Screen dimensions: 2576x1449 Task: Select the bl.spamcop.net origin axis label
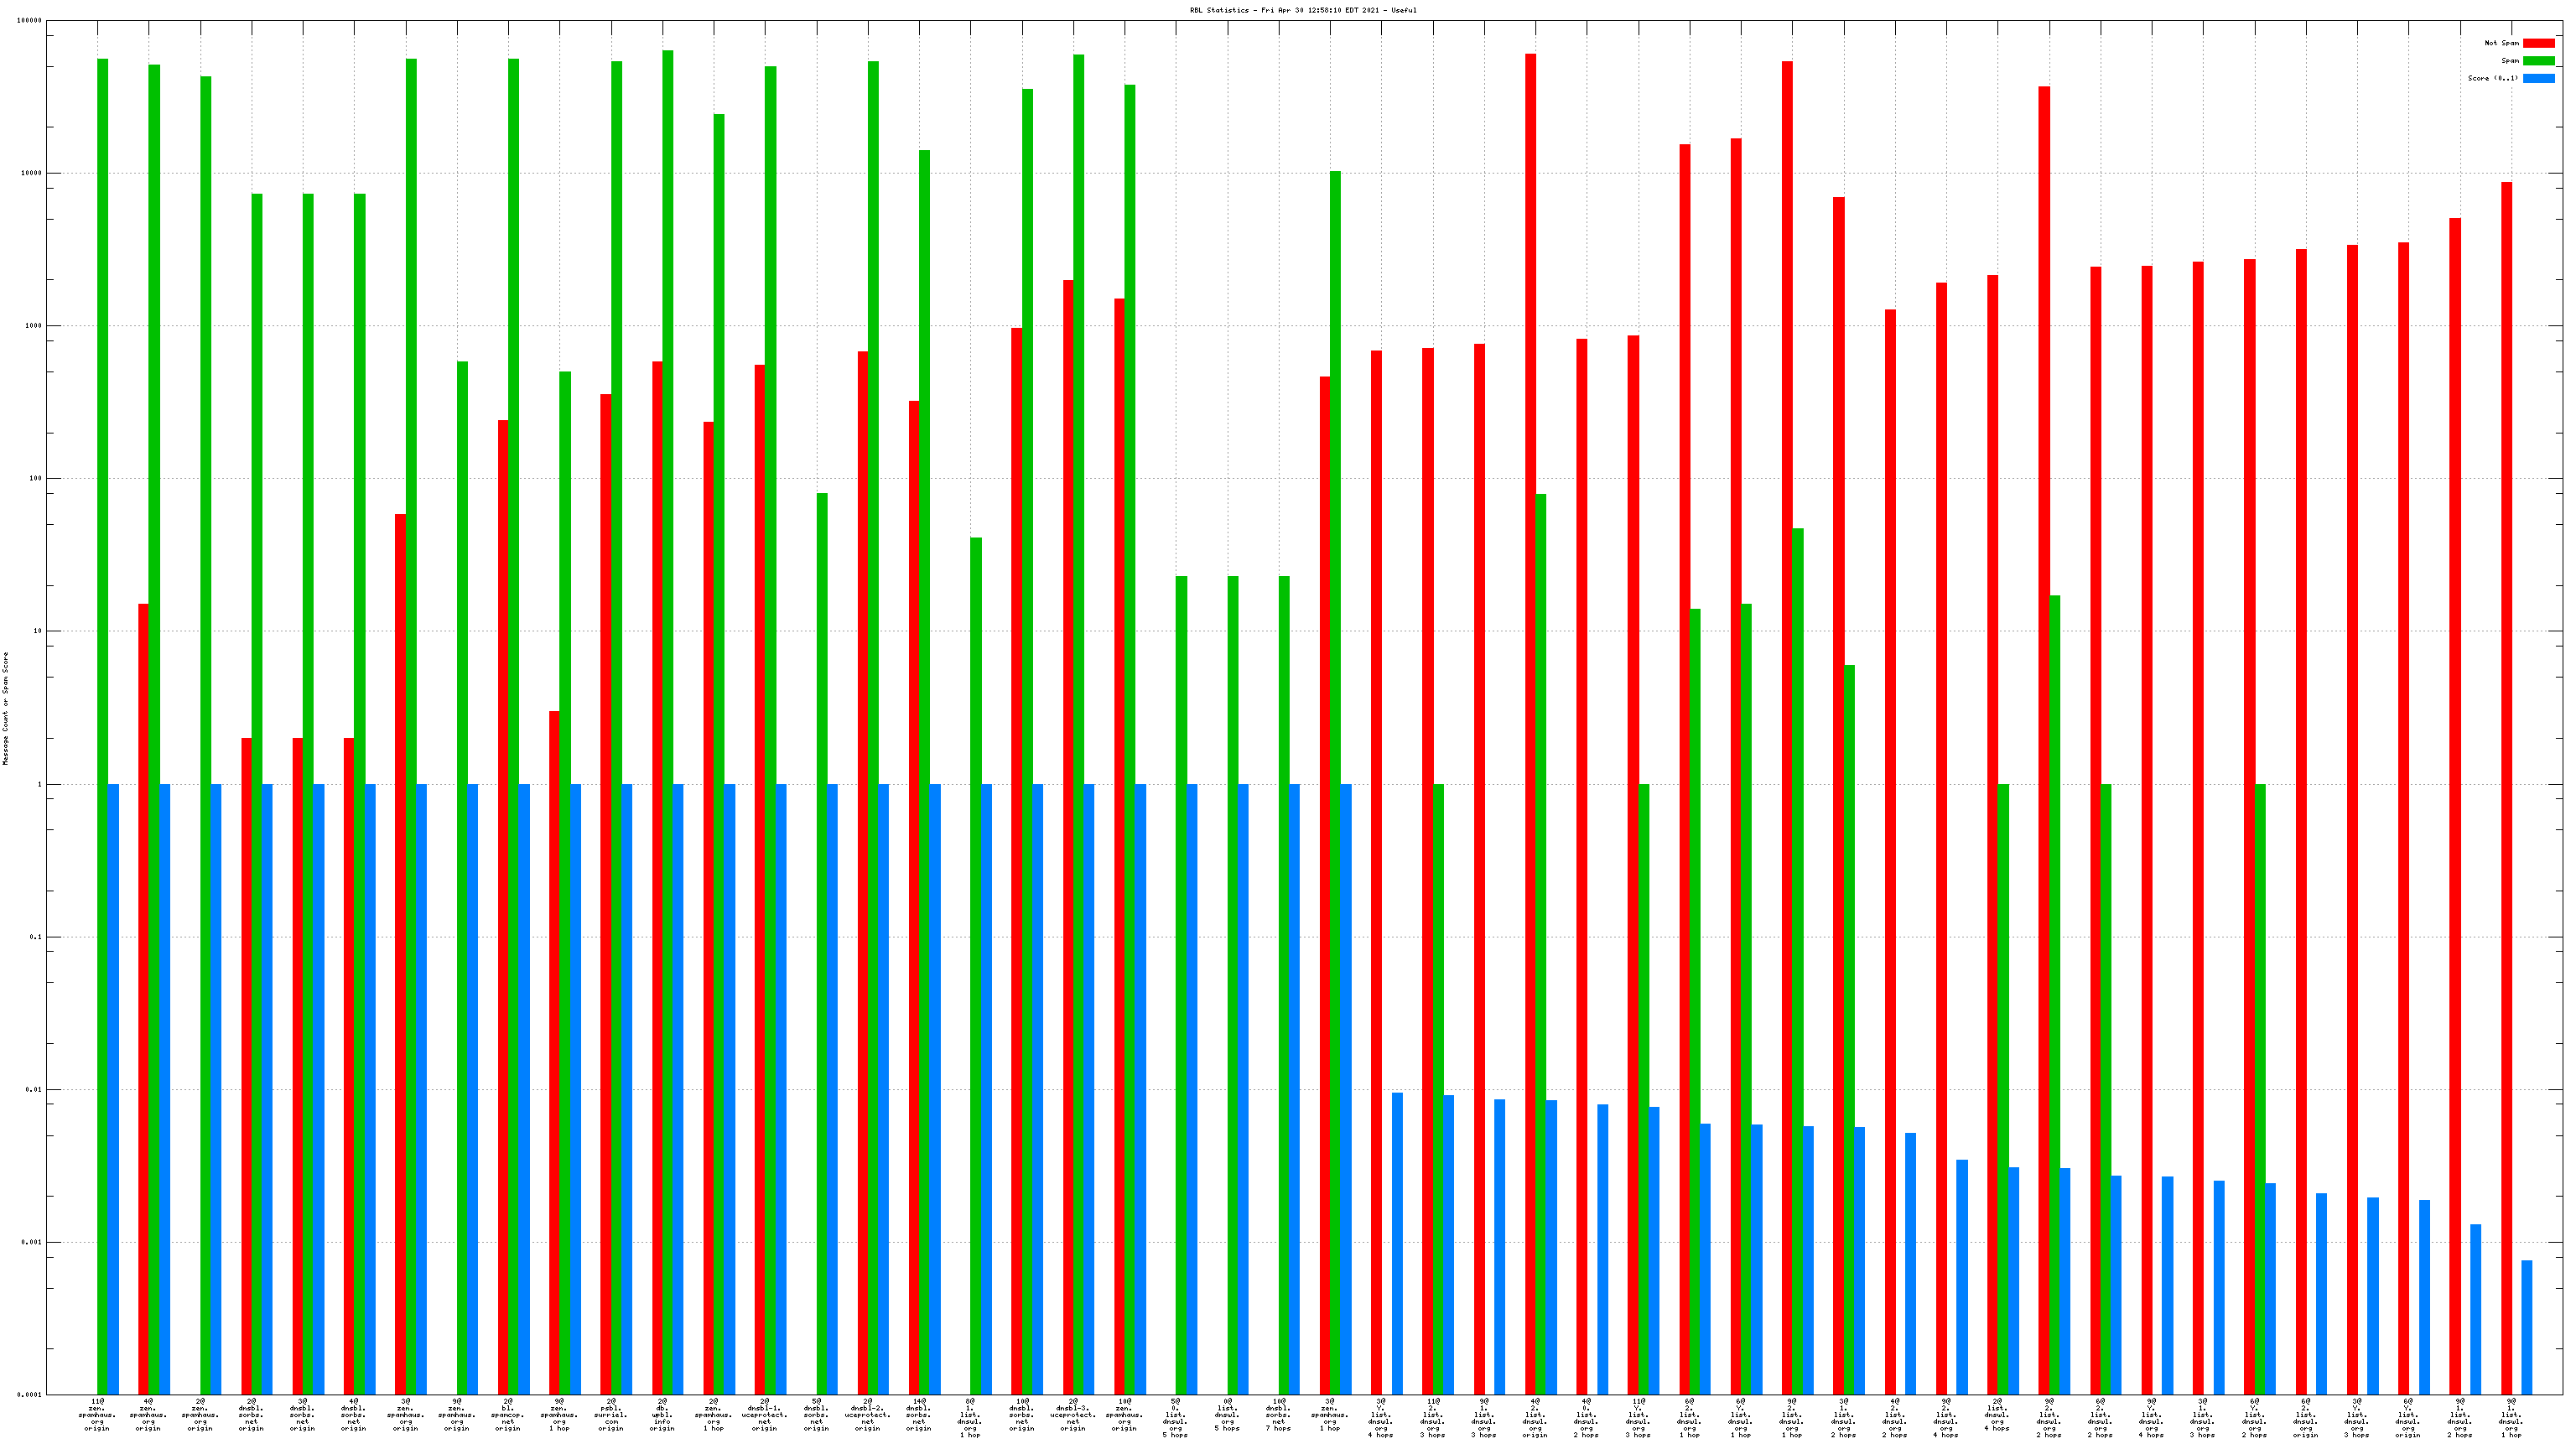508,1415
